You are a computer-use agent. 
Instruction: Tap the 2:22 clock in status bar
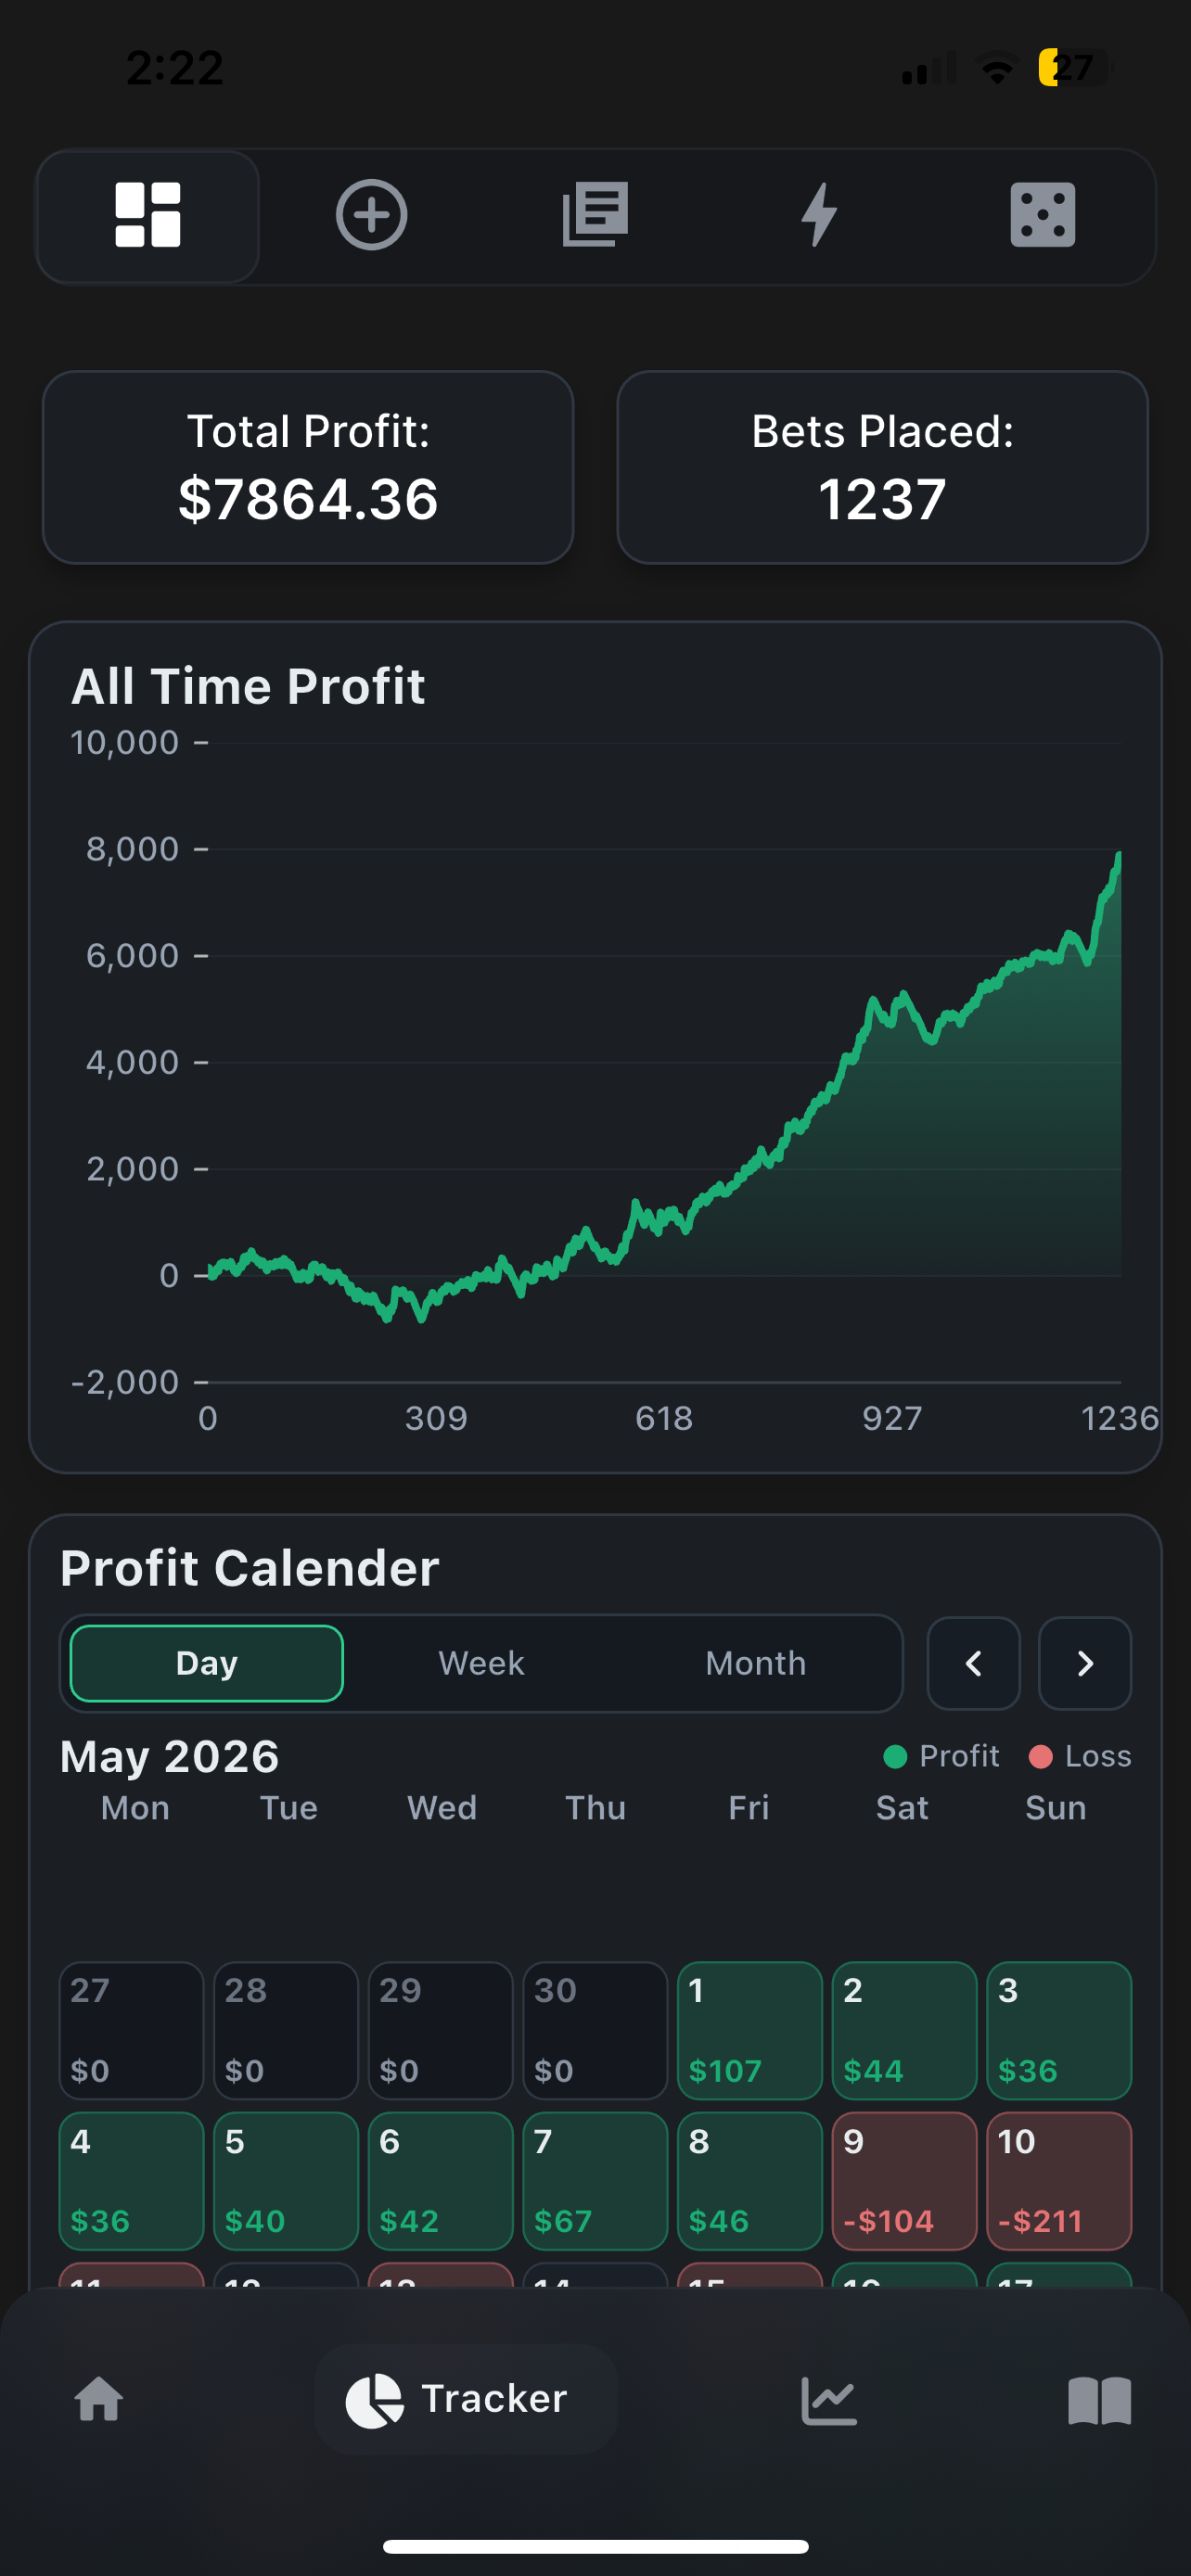point(175,68)
